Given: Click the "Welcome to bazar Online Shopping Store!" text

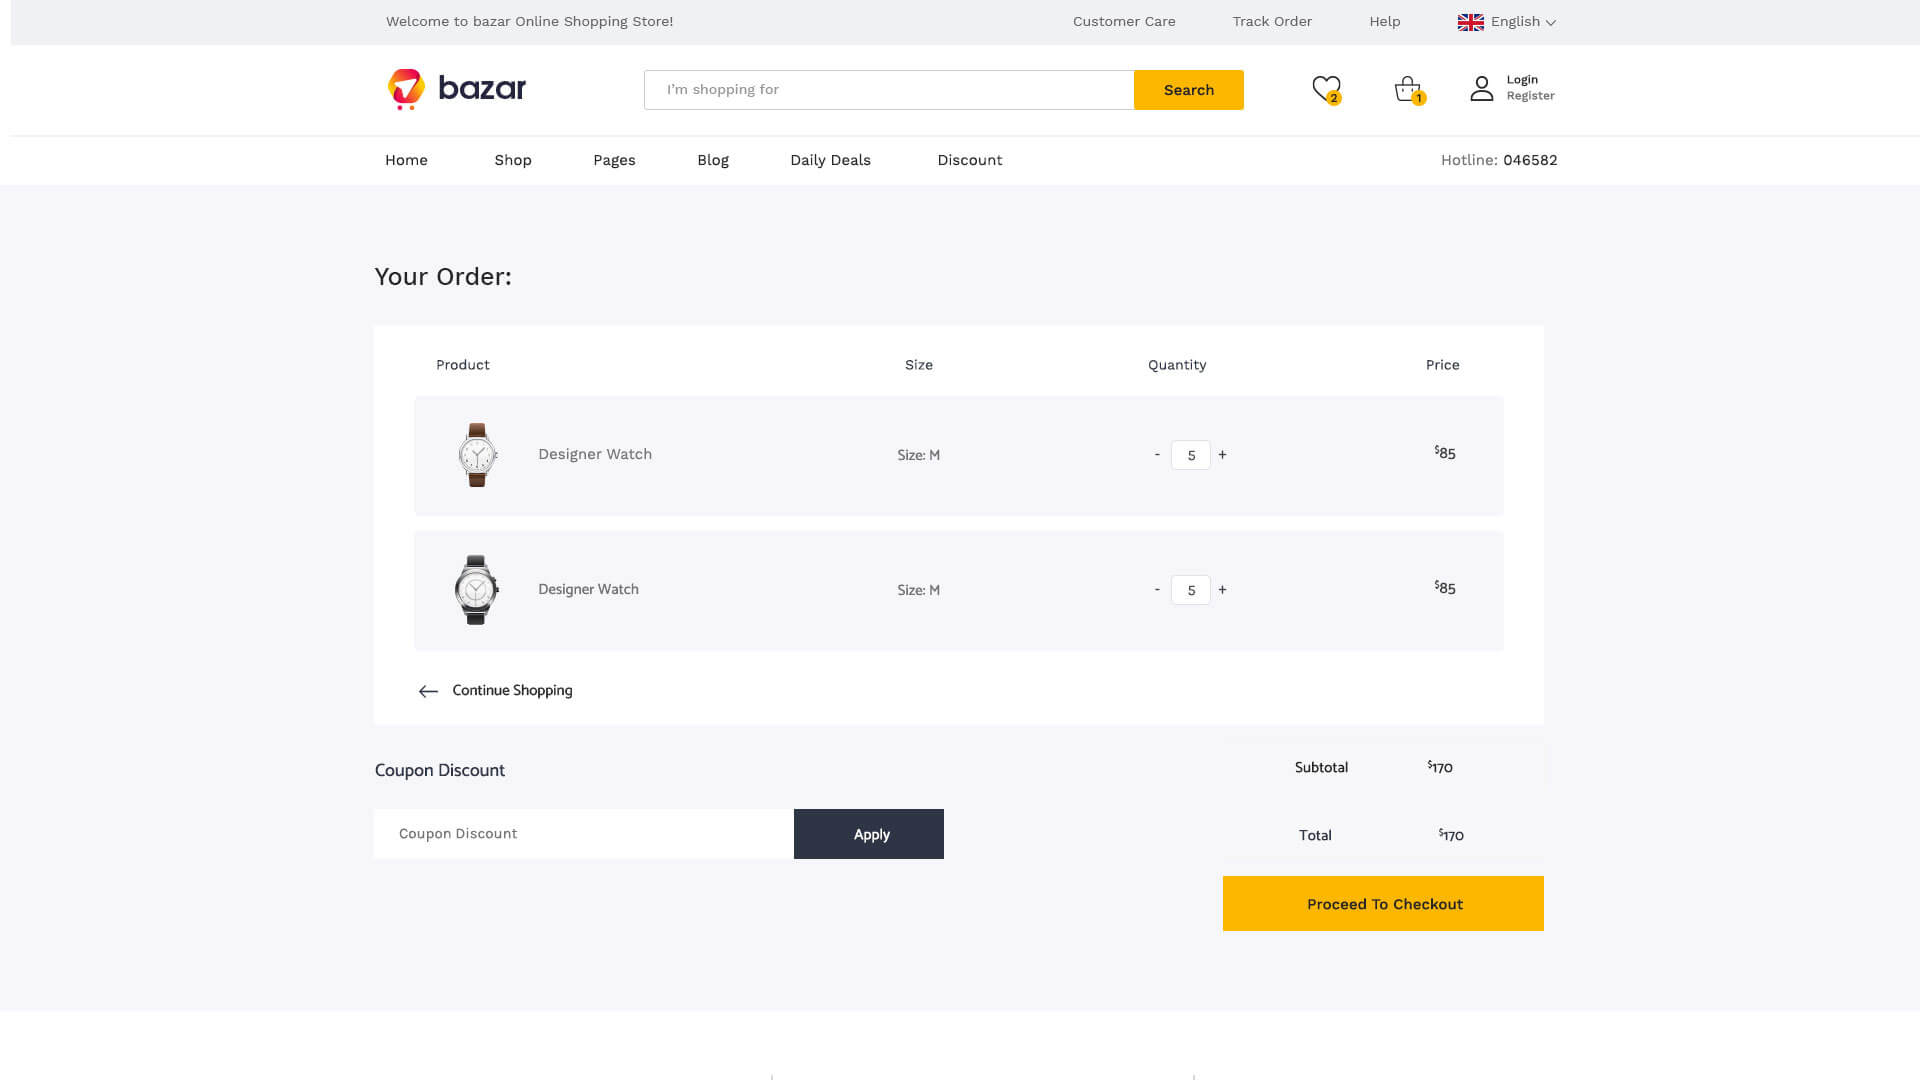Looking at the screenshot, I should tap(530, 22).
